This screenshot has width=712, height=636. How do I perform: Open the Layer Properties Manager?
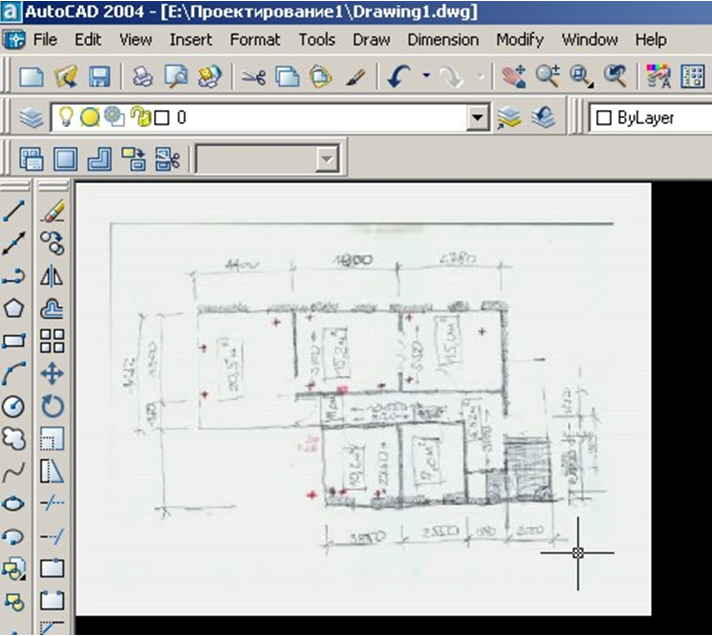pos(31,118)
